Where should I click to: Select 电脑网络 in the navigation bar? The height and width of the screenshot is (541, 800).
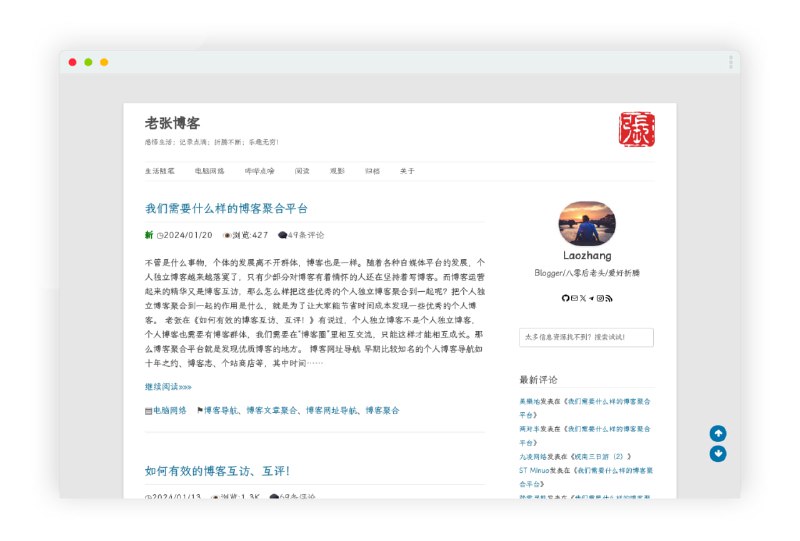[x=209, y=171]
